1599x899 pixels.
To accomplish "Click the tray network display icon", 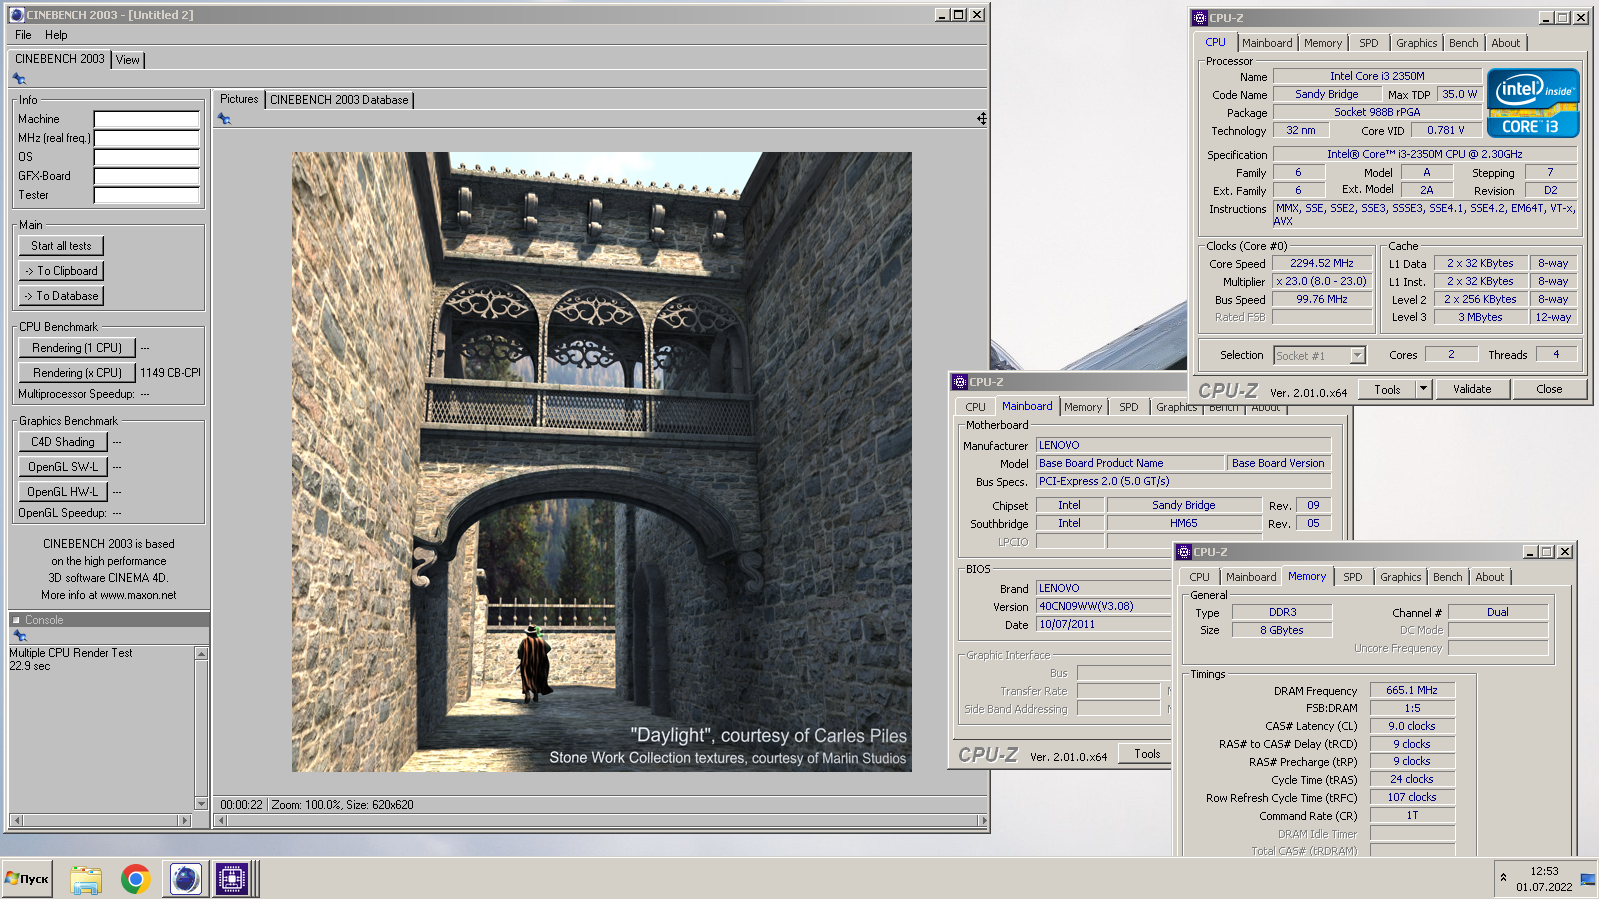I will [x=1587, y=879].
